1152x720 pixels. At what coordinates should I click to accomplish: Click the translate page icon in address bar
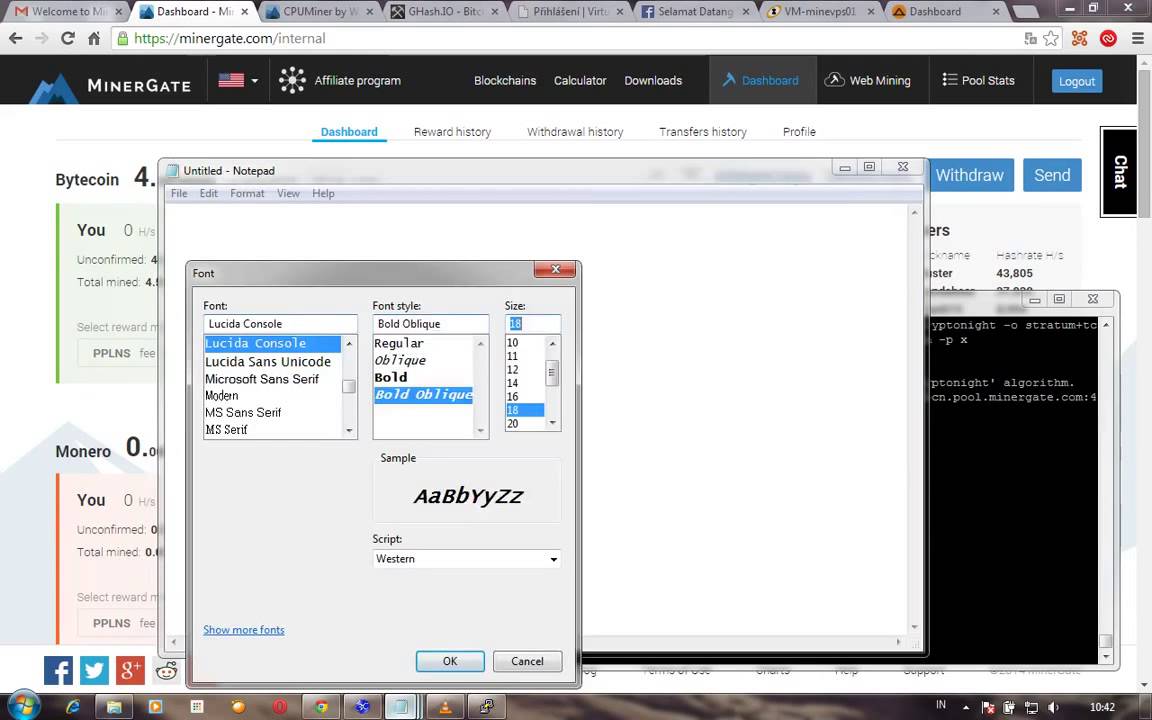pos(1031,38)
